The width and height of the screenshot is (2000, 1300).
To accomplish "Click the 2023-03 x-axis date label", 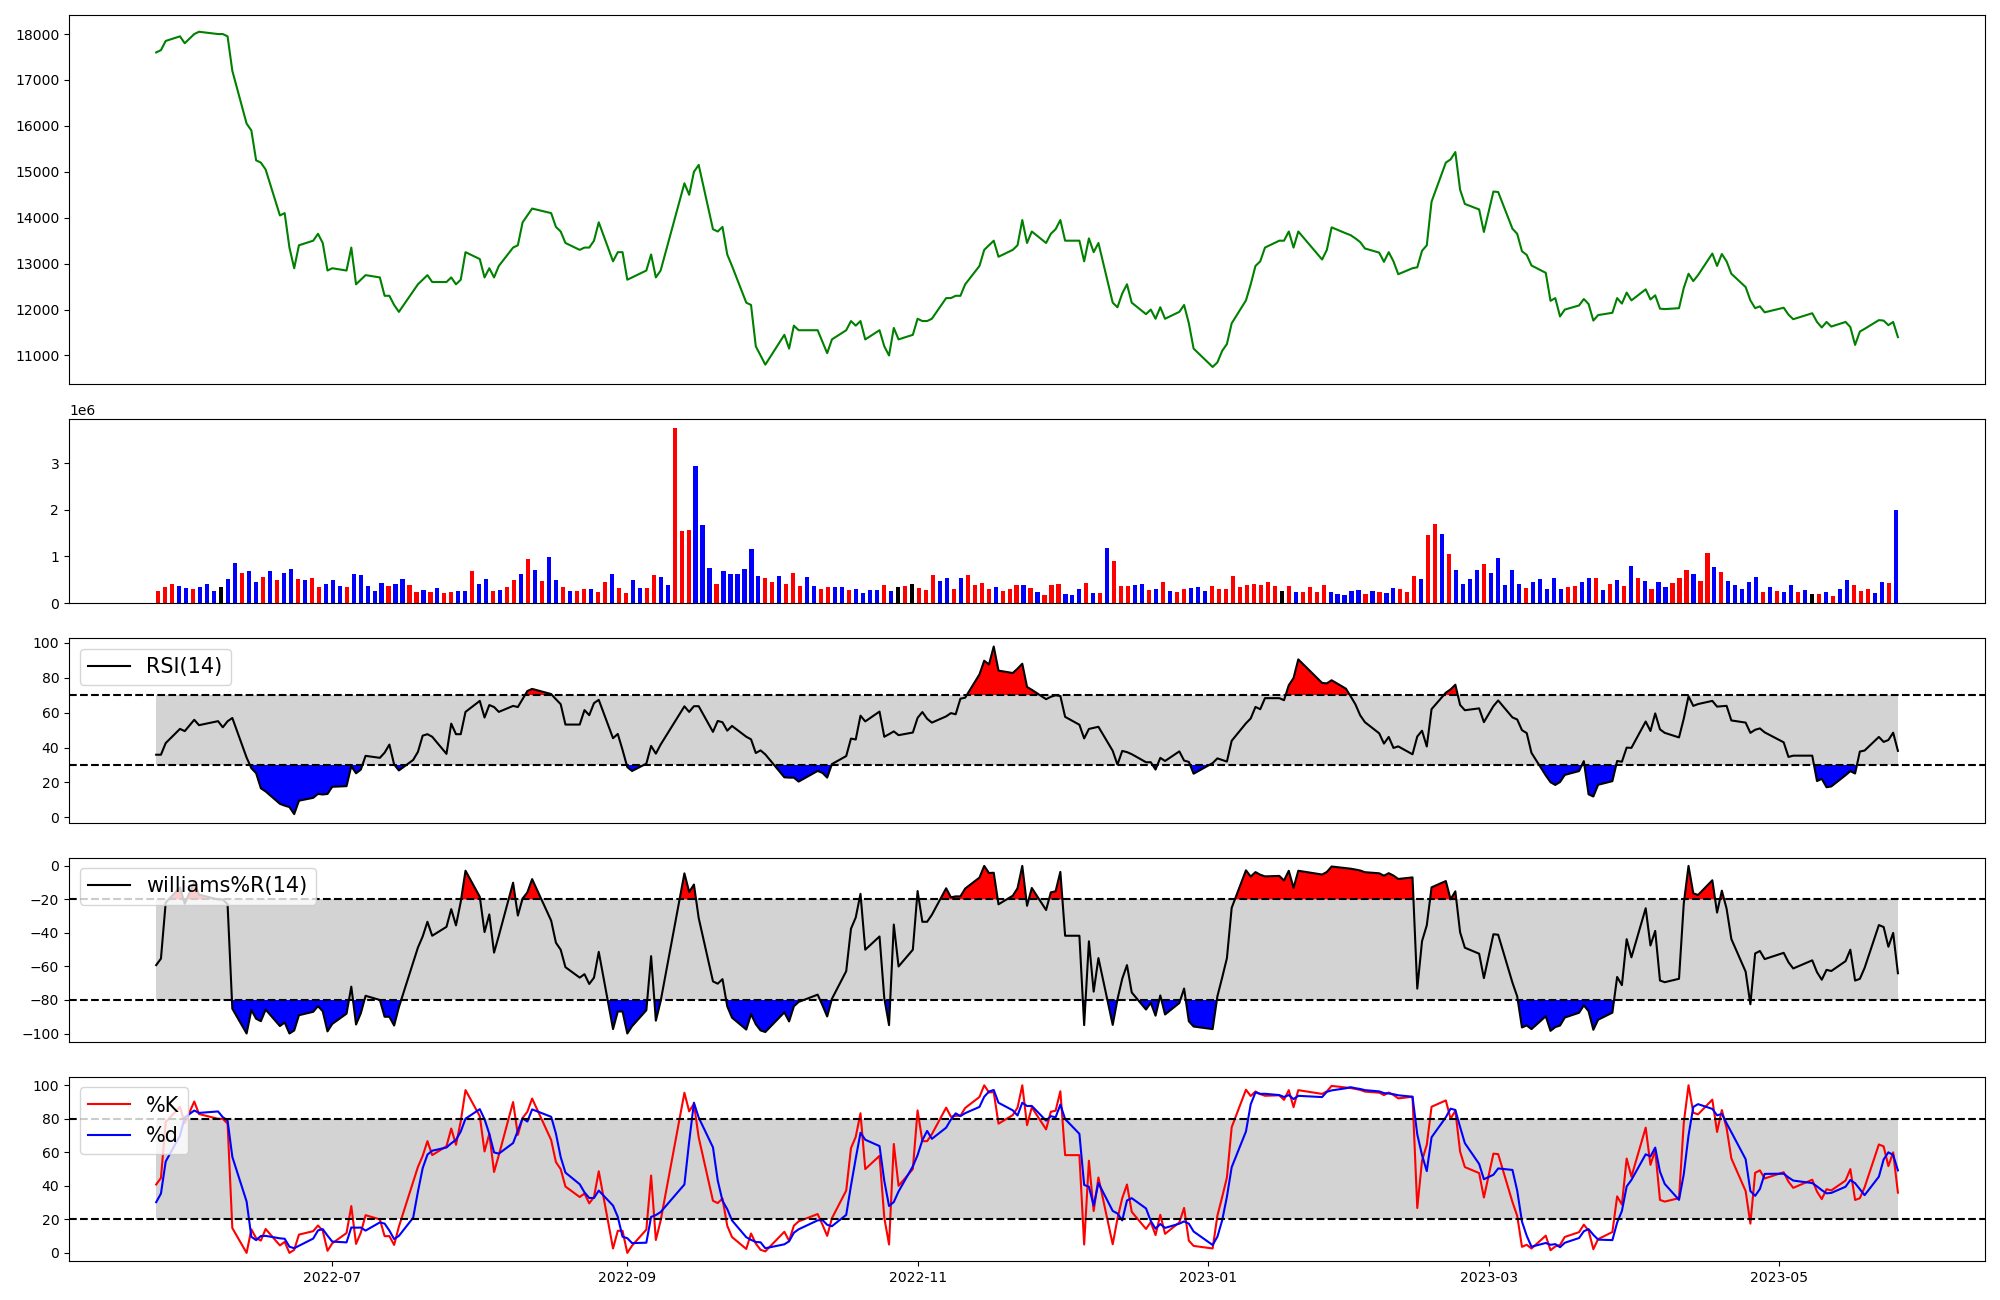I will 1489,1277.
